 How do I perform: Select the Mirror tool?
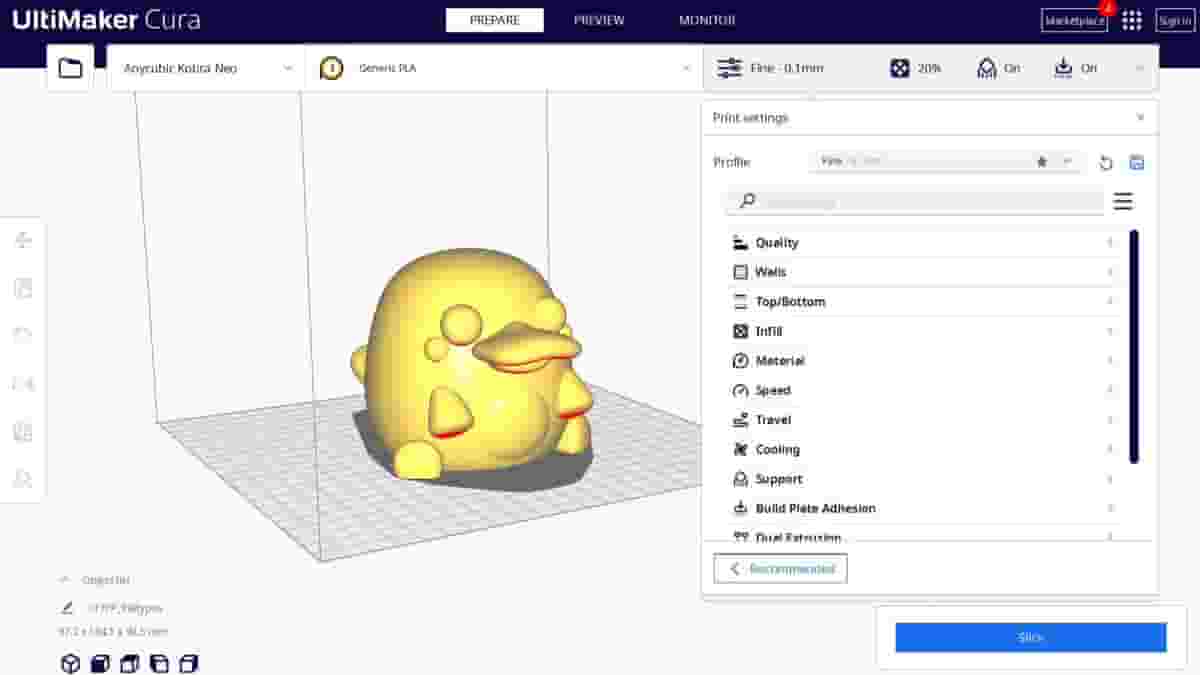coord(22,383)
